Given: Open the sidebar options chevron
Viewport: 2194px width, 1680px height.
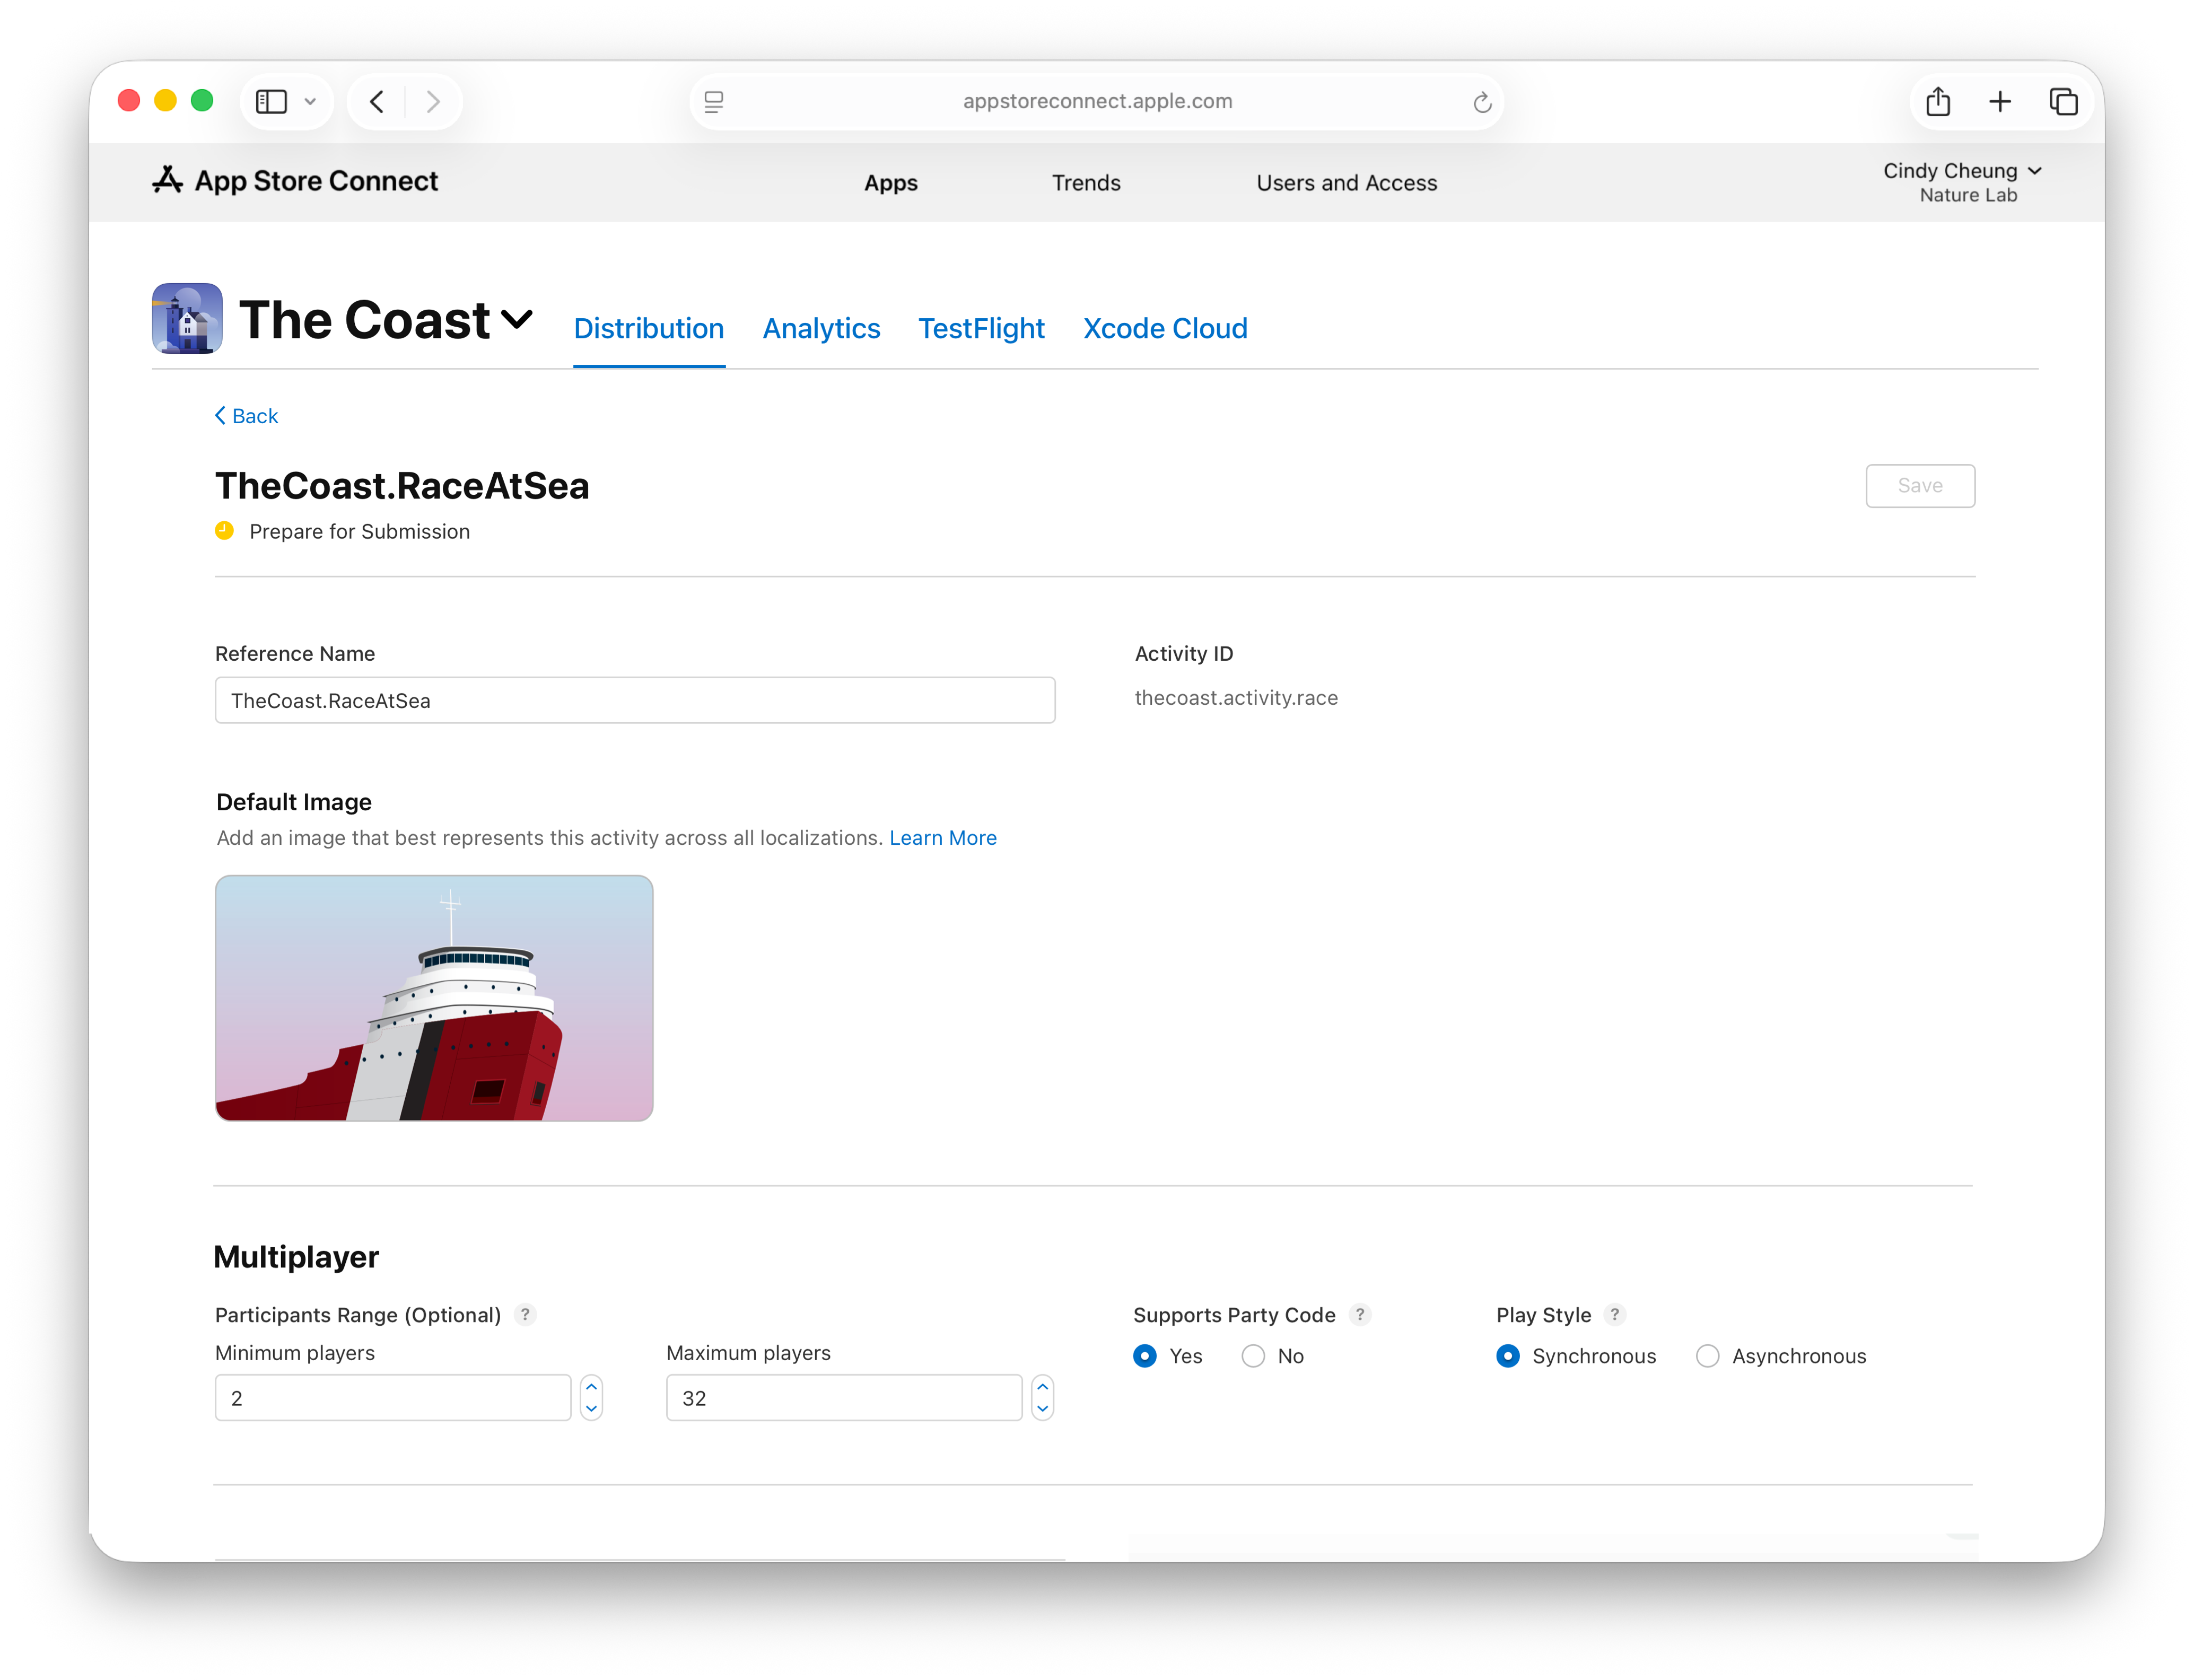Looking at the screenshot, I should (309, 101).
